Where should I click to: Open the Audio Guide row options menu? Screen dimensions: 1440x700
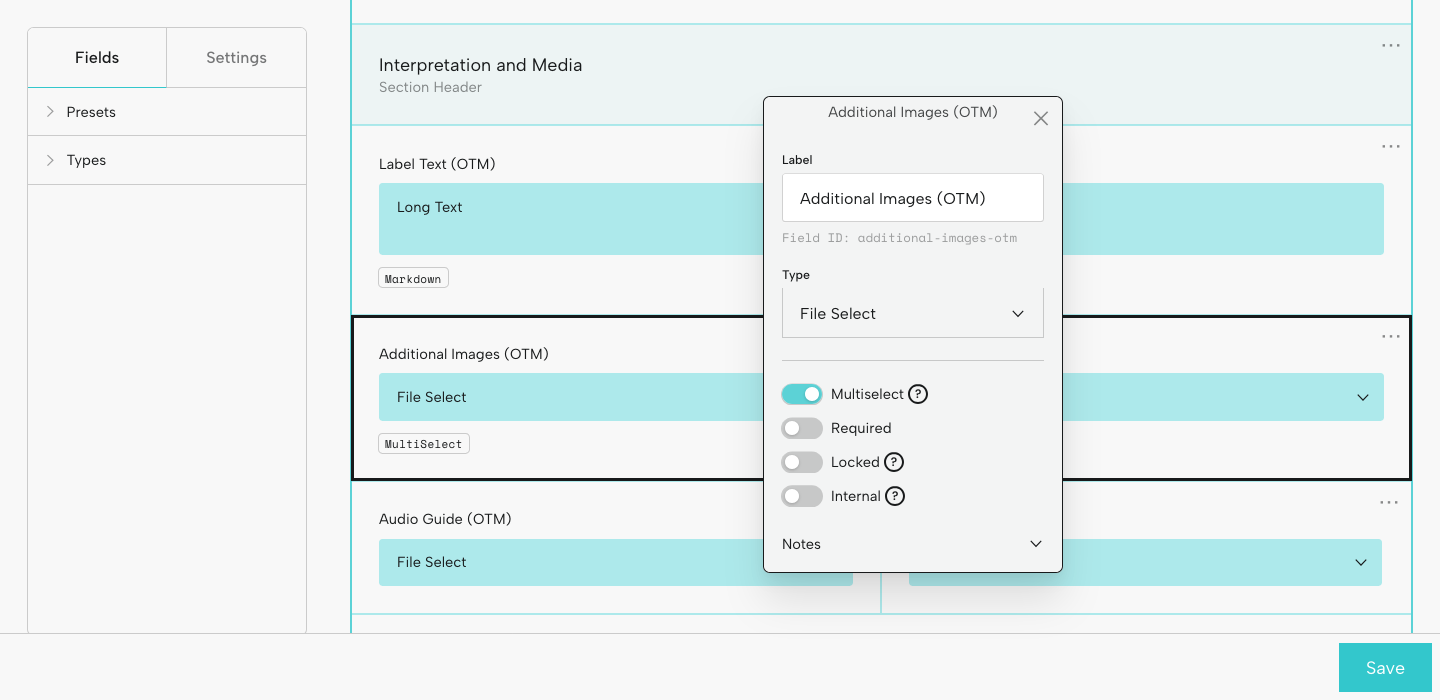click(x=1388, y=503)
